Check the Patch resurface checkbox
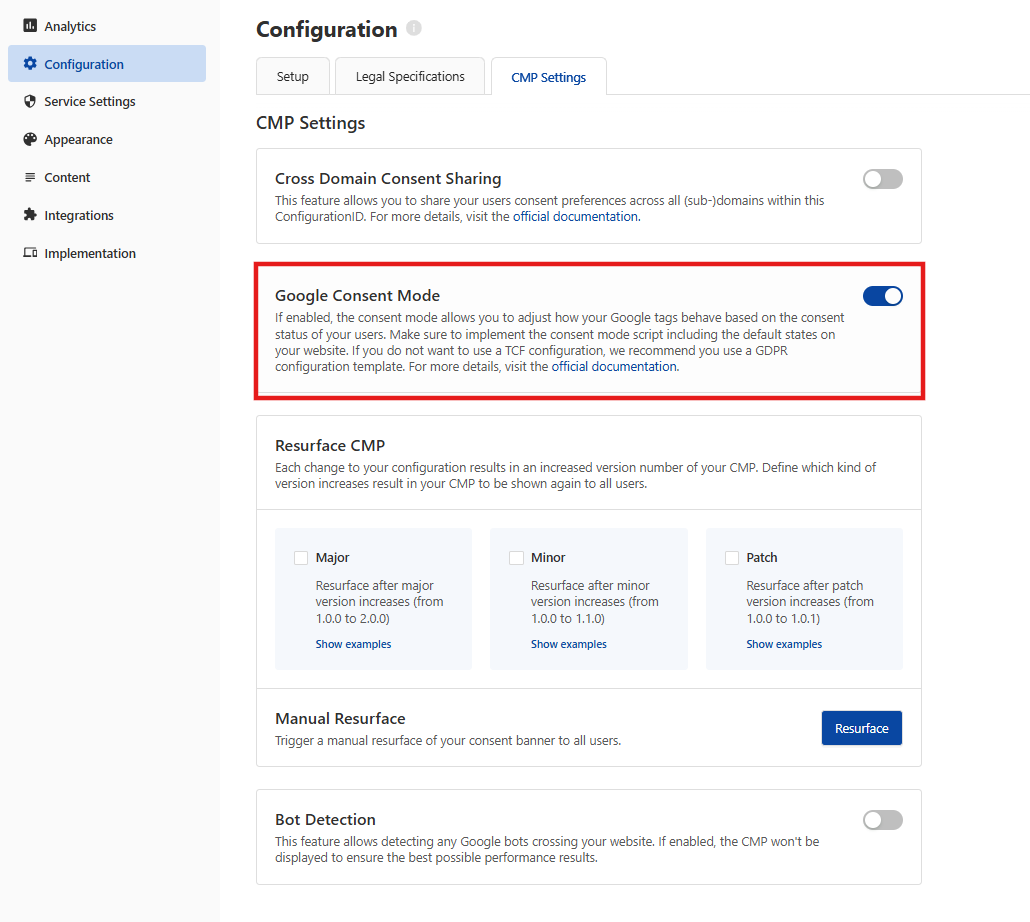The height and width of the screenshot is (922, 1030). [x=732, y=558]
